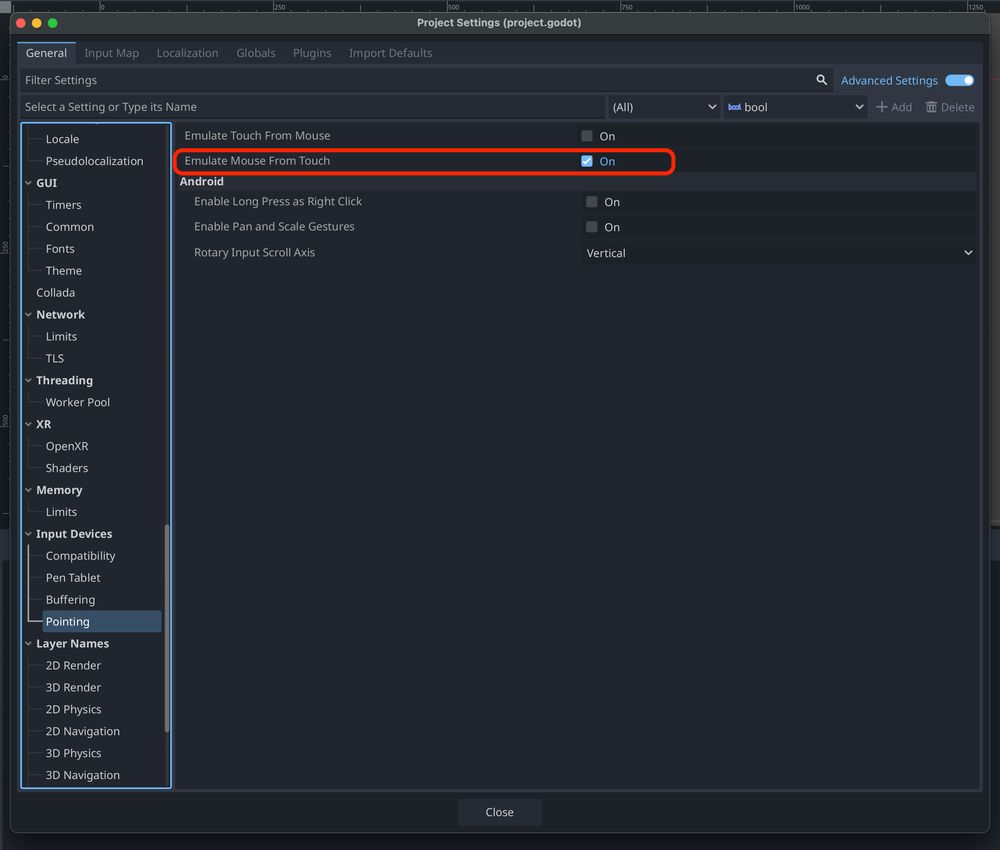Select Buffering under Input Devices
1000x850 pixels.
click(70, 599)
